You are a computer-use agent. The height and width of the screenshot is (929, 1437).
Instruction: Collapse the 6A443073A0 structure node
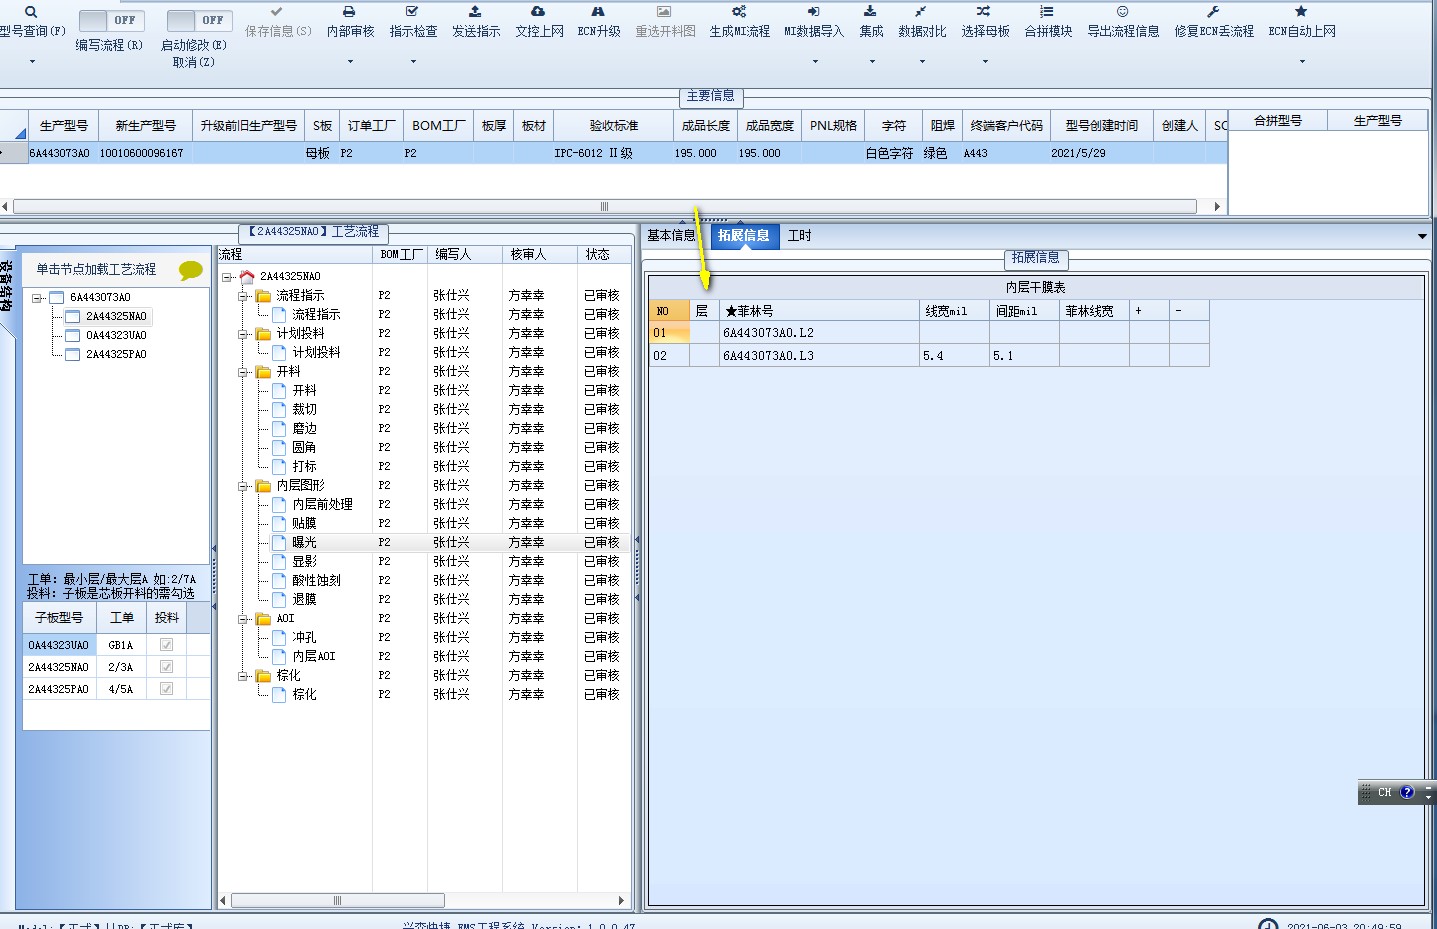pyautogui.click(x=37, y=298)
